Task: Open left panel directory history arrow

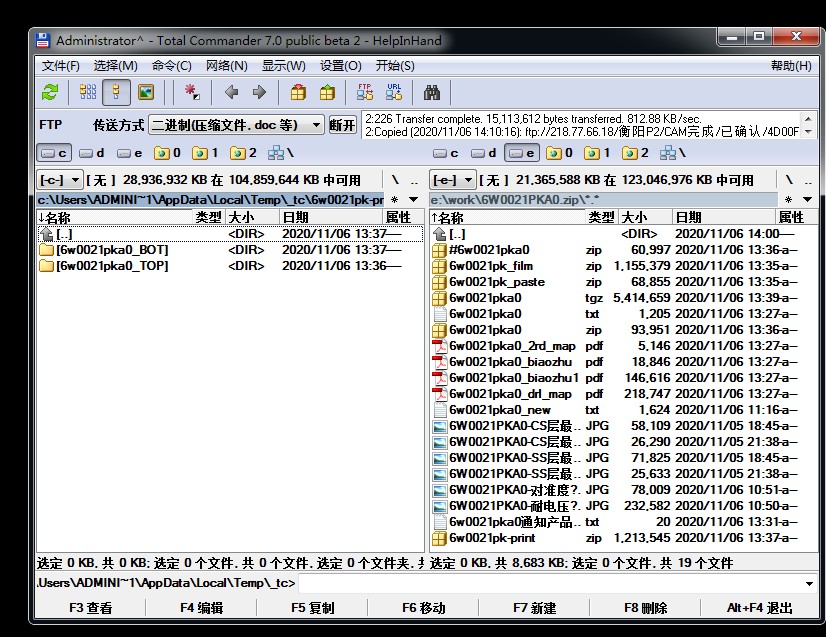Action: [414, 200]
